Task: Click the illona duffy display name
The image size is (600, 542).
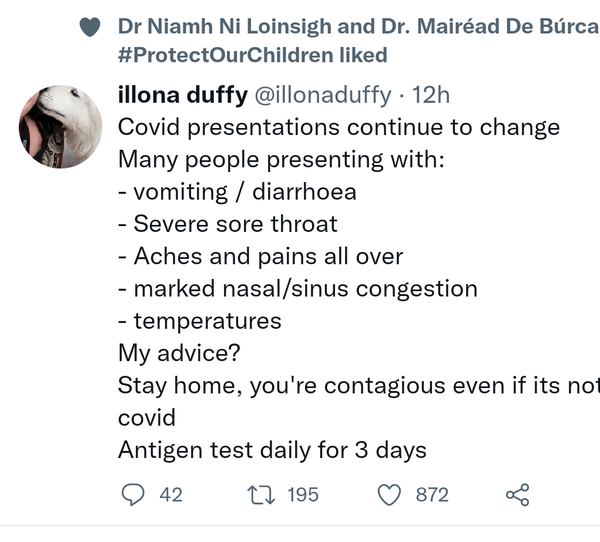Action: (x=182, y=95)
